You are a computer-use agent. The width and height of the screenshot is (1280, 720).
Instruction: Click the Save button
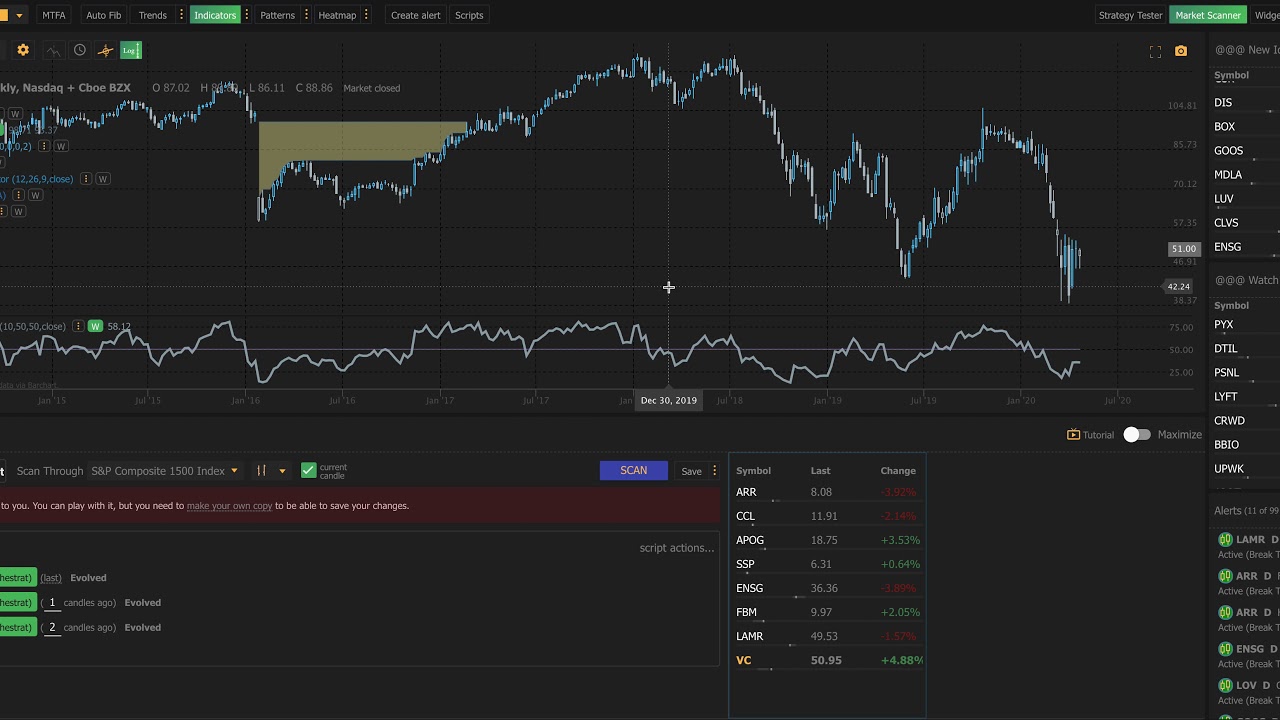[x=692, y=471]
